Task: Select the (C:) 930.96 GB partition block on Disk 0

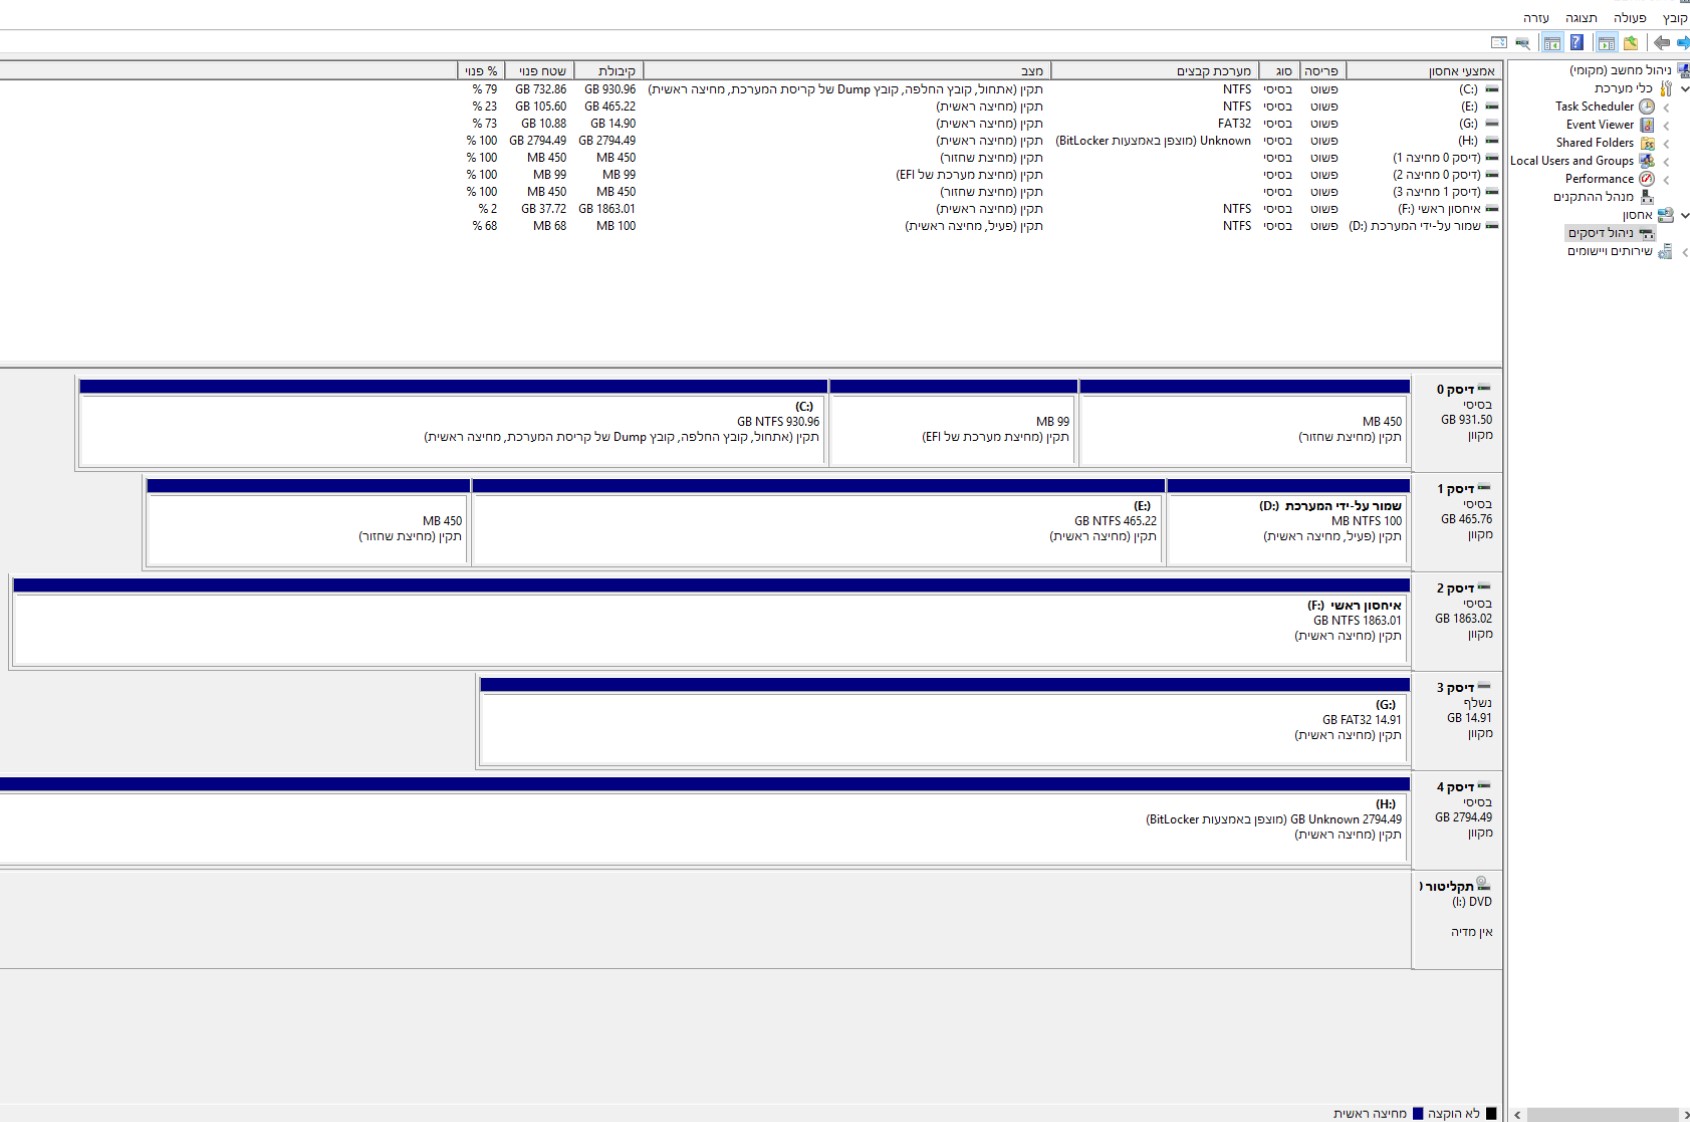Action: click(452, 423)
